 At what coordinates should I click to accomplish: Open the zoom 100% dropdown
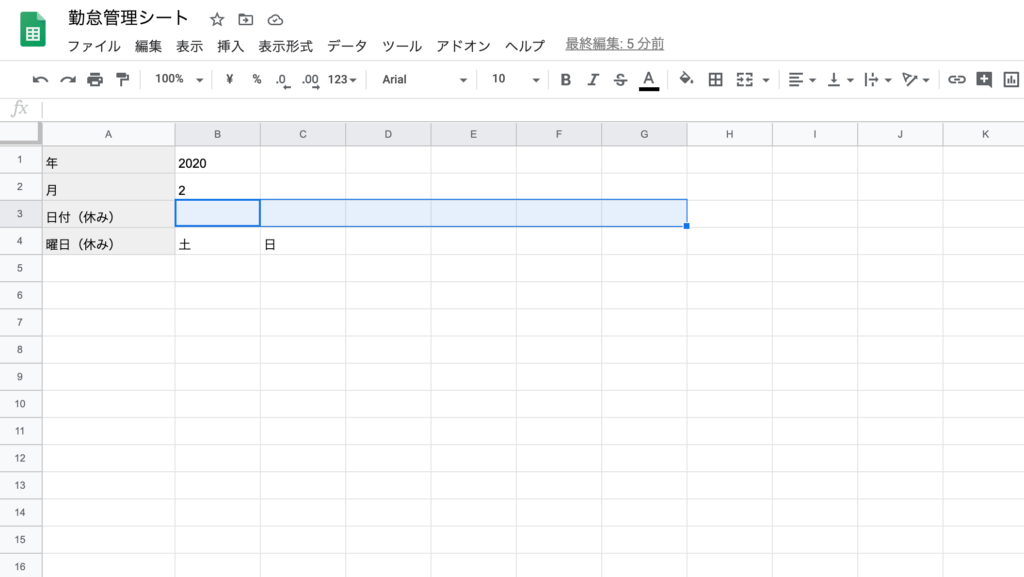[x=178, y=79]
